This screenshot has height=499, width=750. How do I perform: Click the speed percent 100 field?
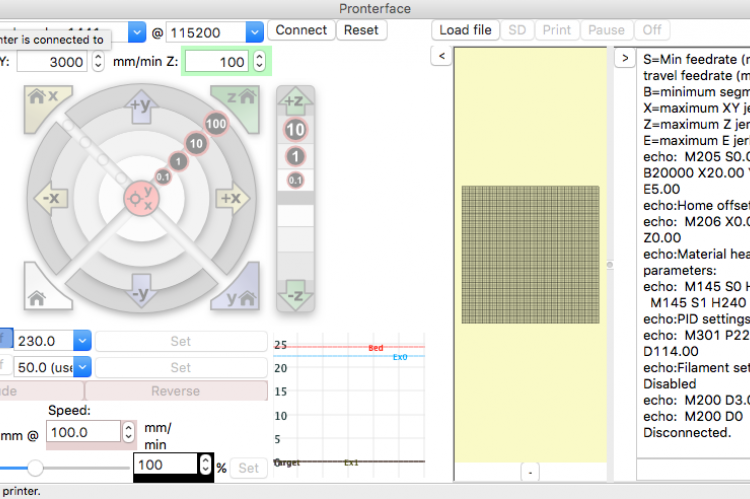coord(165,465)
